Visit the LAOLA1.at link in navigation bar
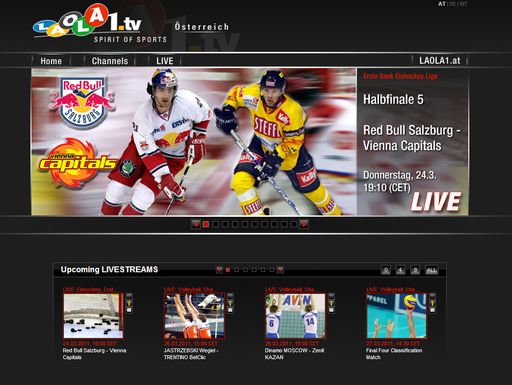Image resolution: width=512 pixels, height=385 pixels. pos(439,61)
